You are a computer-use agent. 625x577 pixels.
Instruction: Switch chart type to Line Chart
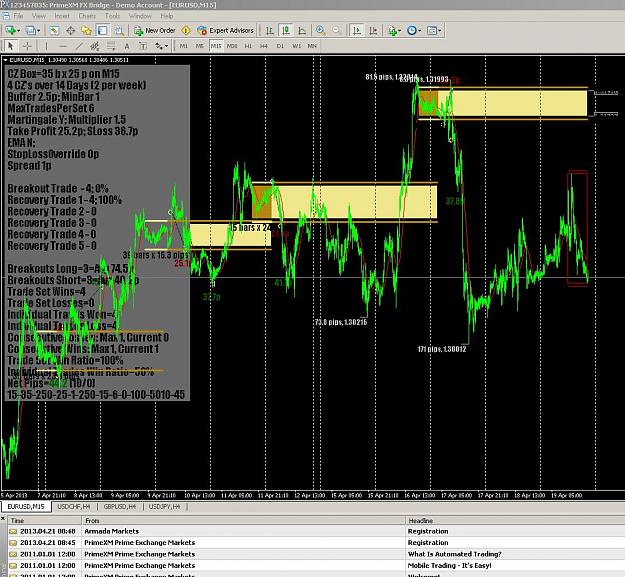click(302, 31)
